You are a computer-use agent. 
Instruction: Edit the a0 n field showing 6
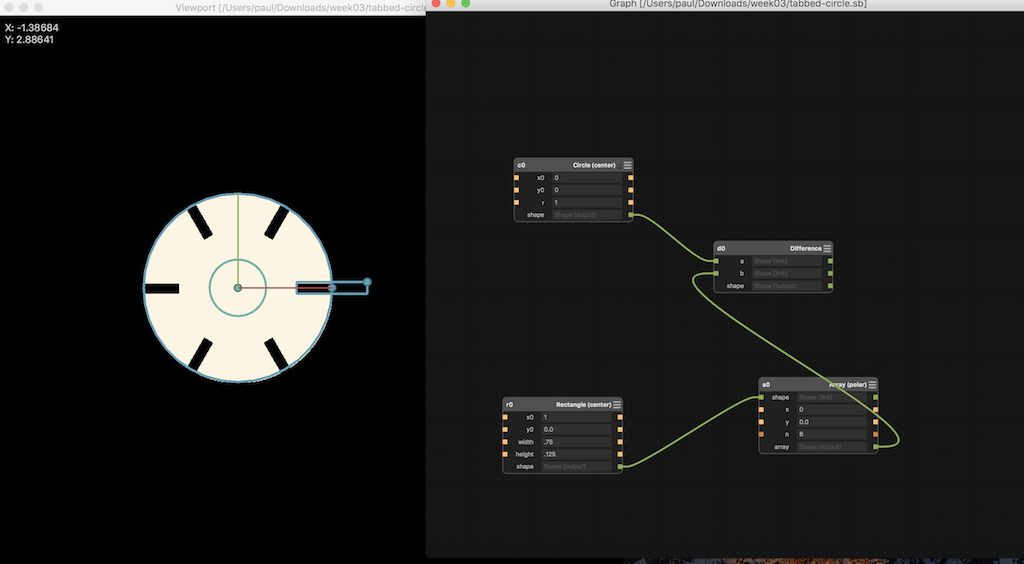(x=832, y=434)
